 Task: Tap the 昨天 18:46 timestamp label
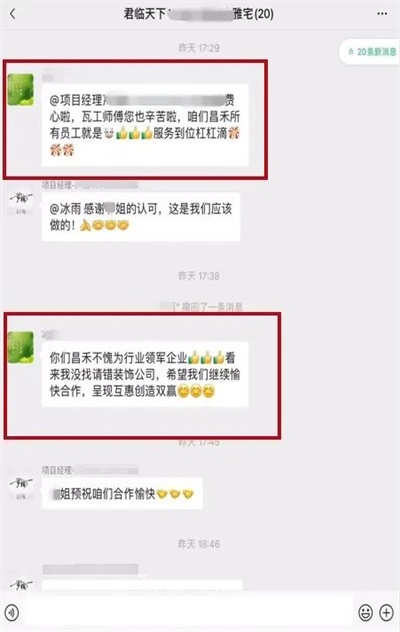(199, 544)
